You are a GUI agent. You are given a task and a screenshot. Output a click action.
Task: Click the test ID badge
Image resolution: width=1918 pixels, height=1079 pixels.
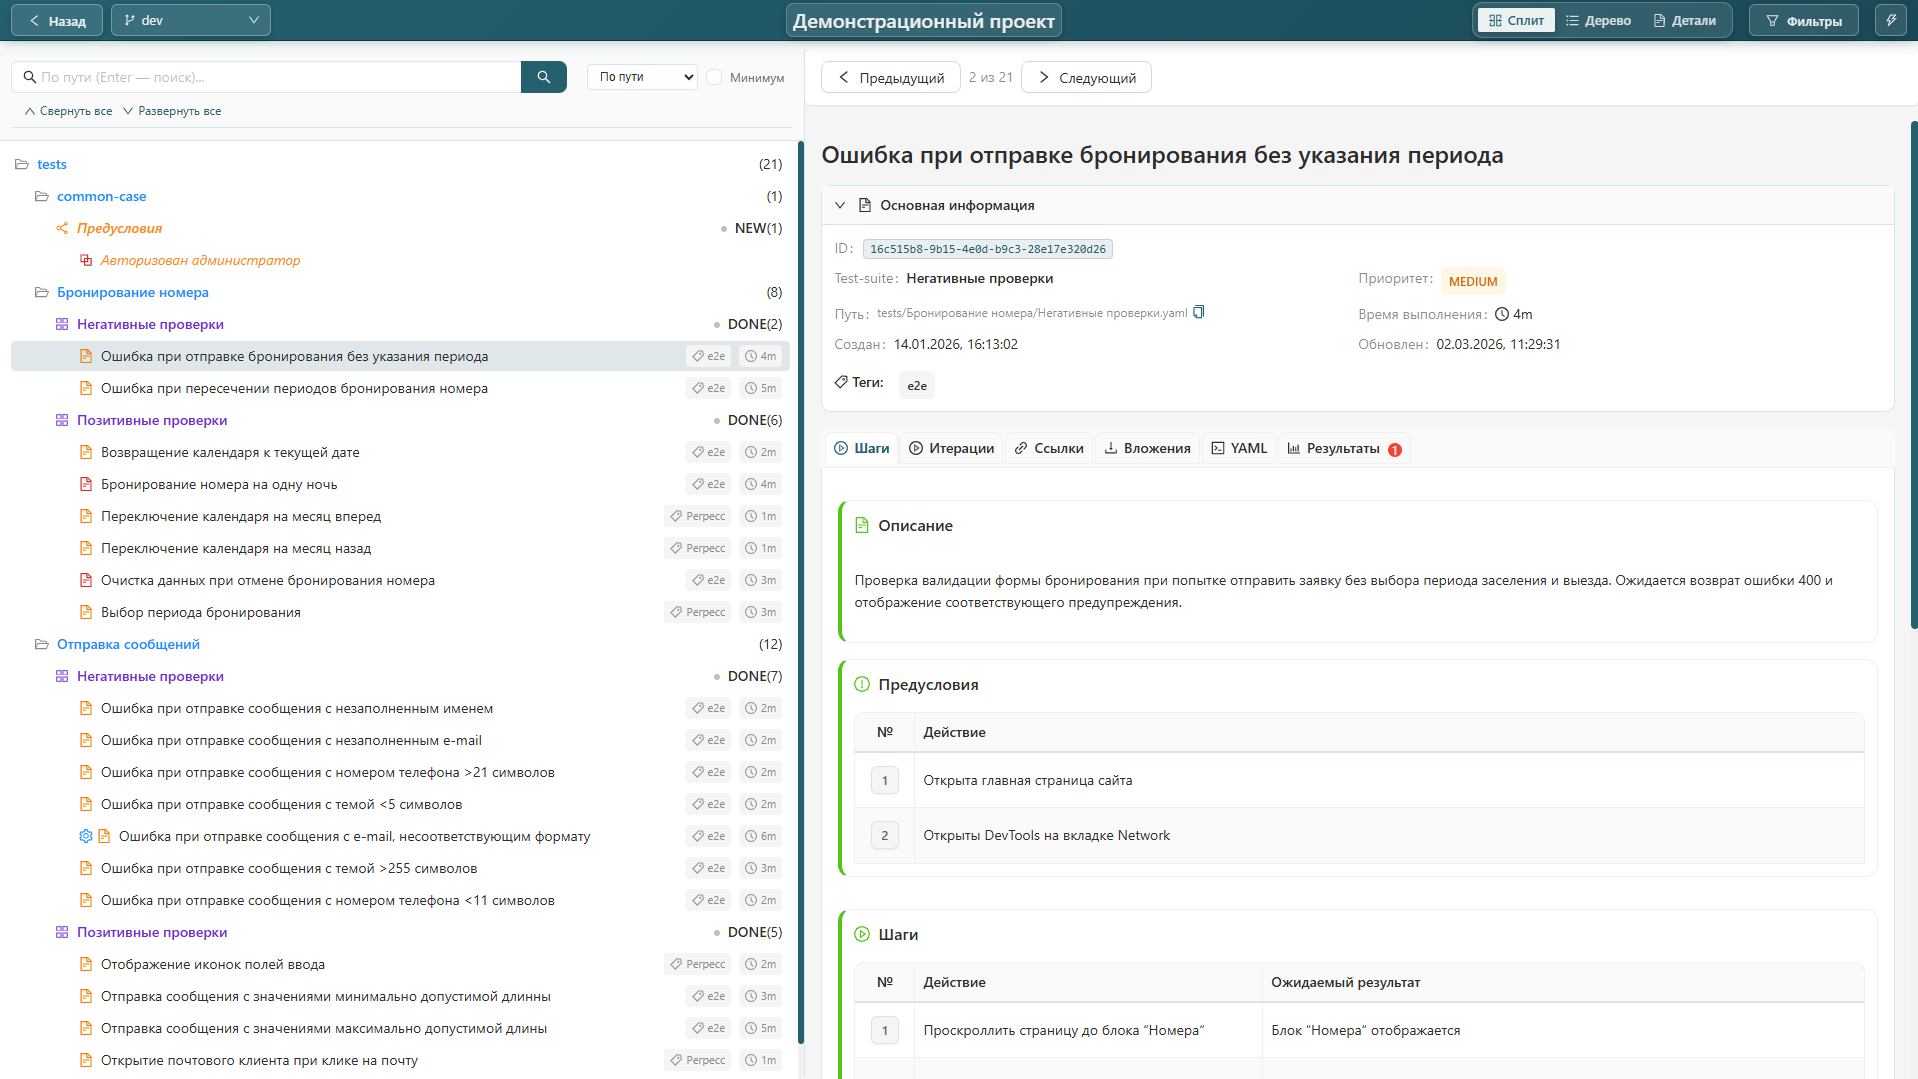[x=987, y=249]
